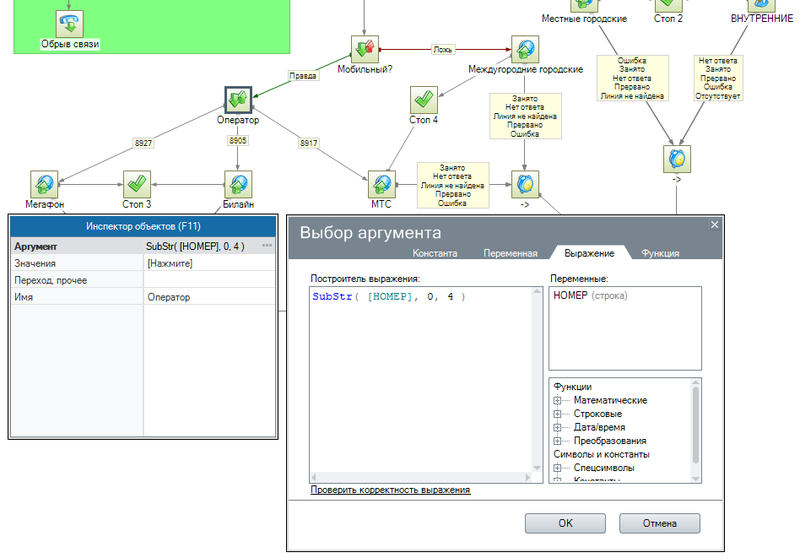Viewport: 800px width, 558px height.
Task: Switch to the Переменная tab
Action: [510, 253]
